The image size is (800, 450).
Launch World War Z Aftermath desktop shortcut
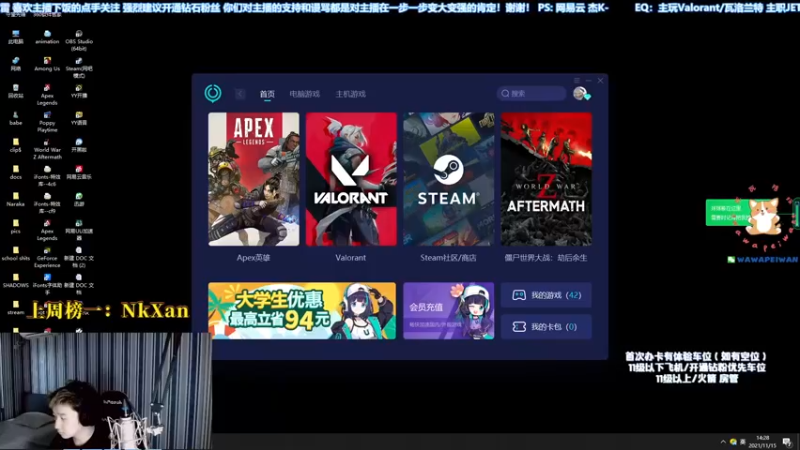point(47,149)
